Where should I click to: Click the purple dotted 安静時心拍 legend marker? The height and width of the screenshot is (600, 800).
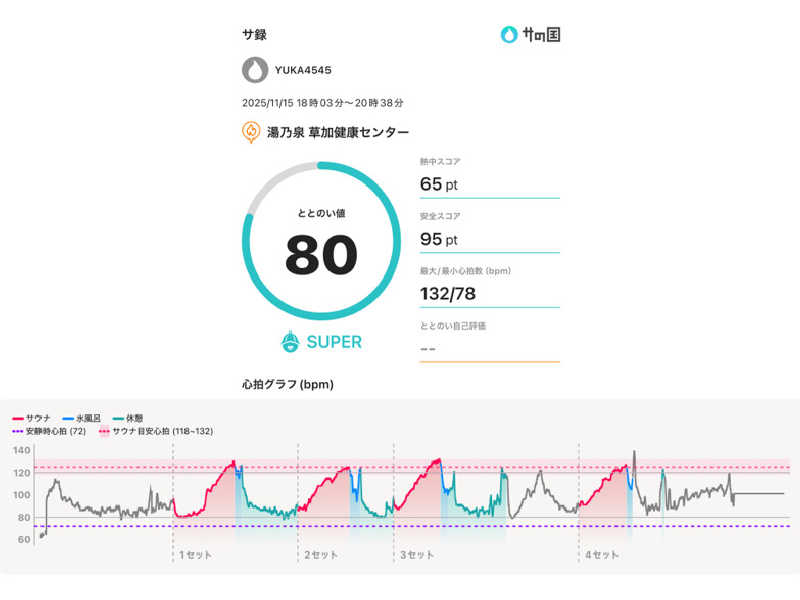[x=18, y=431]
